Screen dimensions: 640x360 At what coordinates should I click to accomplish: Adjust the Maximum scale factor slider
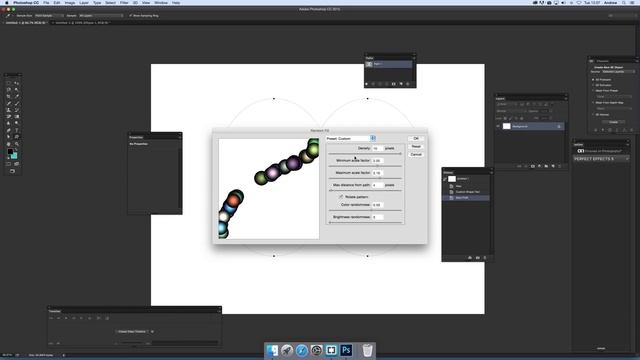(x=365, y=178)
